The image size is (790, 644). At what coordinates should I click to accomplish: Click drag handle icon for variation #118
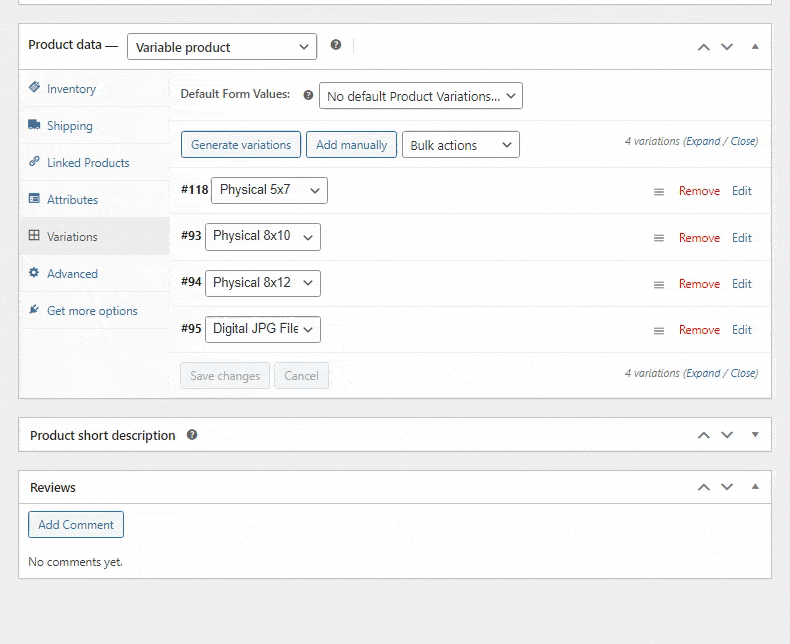point(659,191)
